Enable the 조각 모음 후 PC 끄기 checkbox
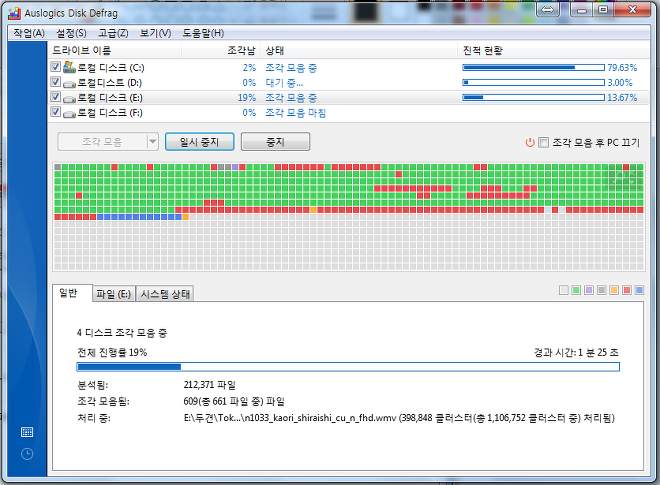660x485 pixels. [543, 142]
